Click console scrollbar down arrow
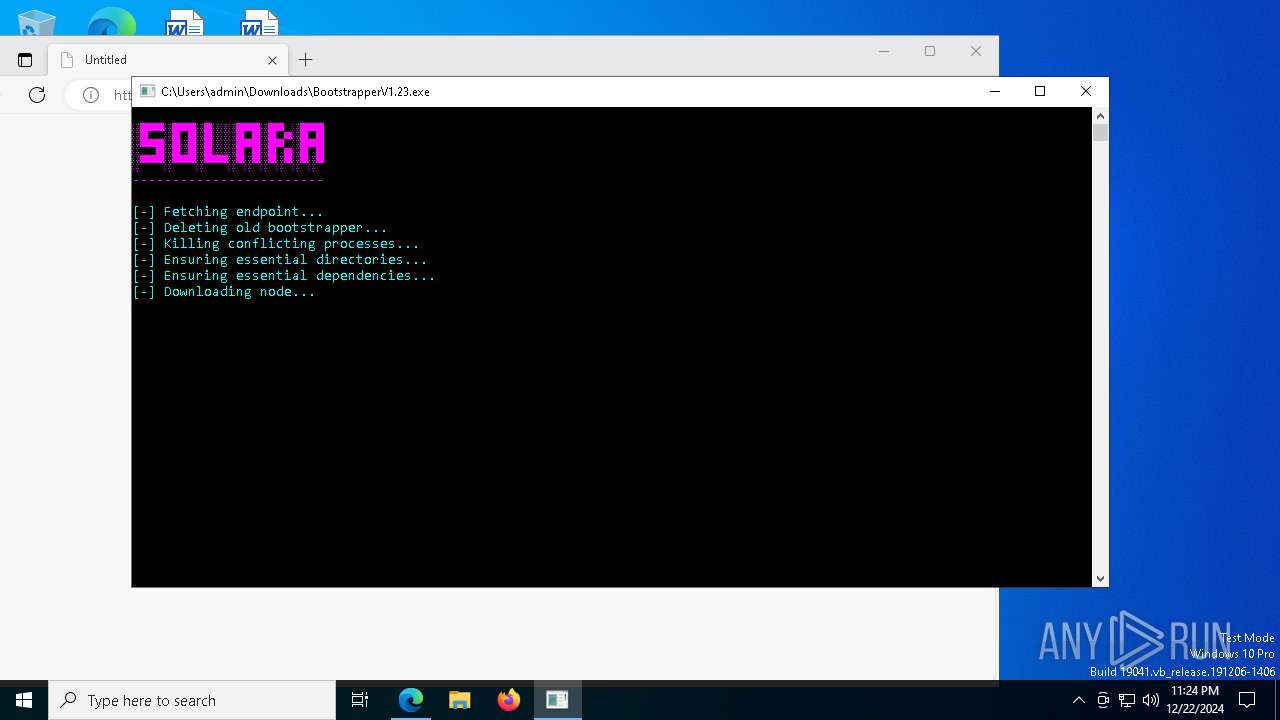The height and width of the screenshot is (720, 1280). point(1100,579)
